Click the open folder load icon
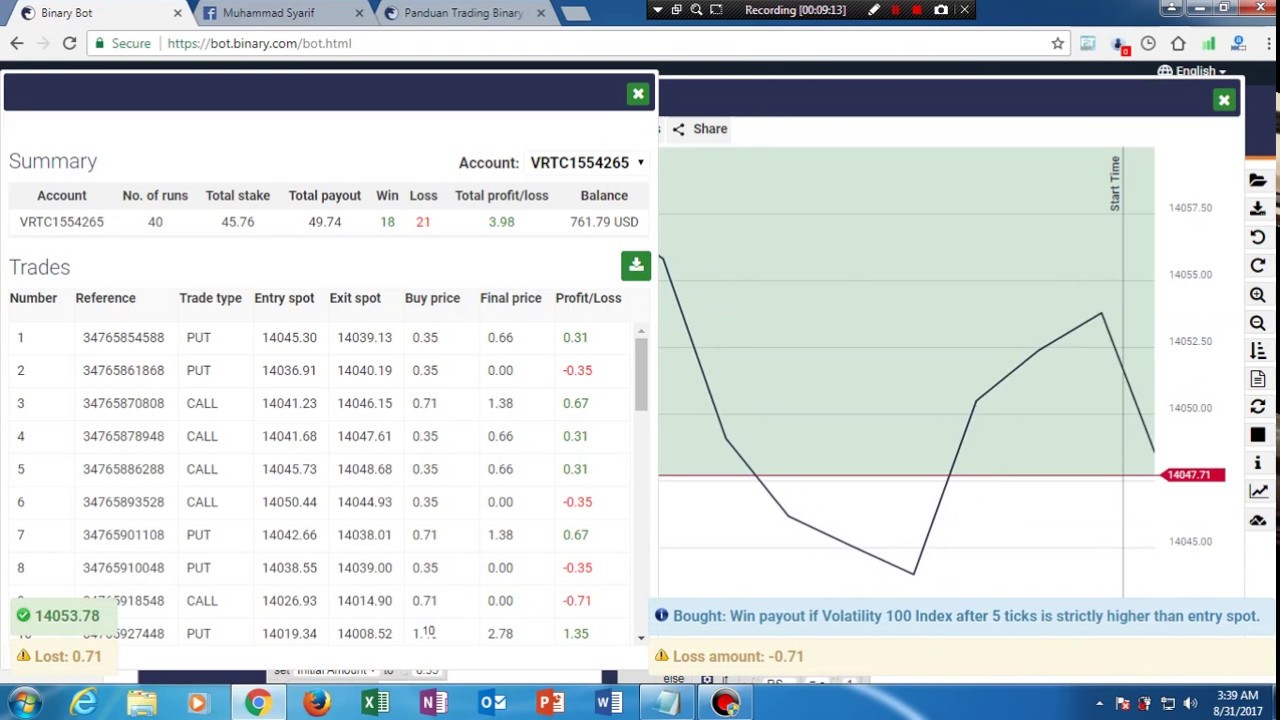Viewport: 1280px width, 720px height. (1258, 180)
